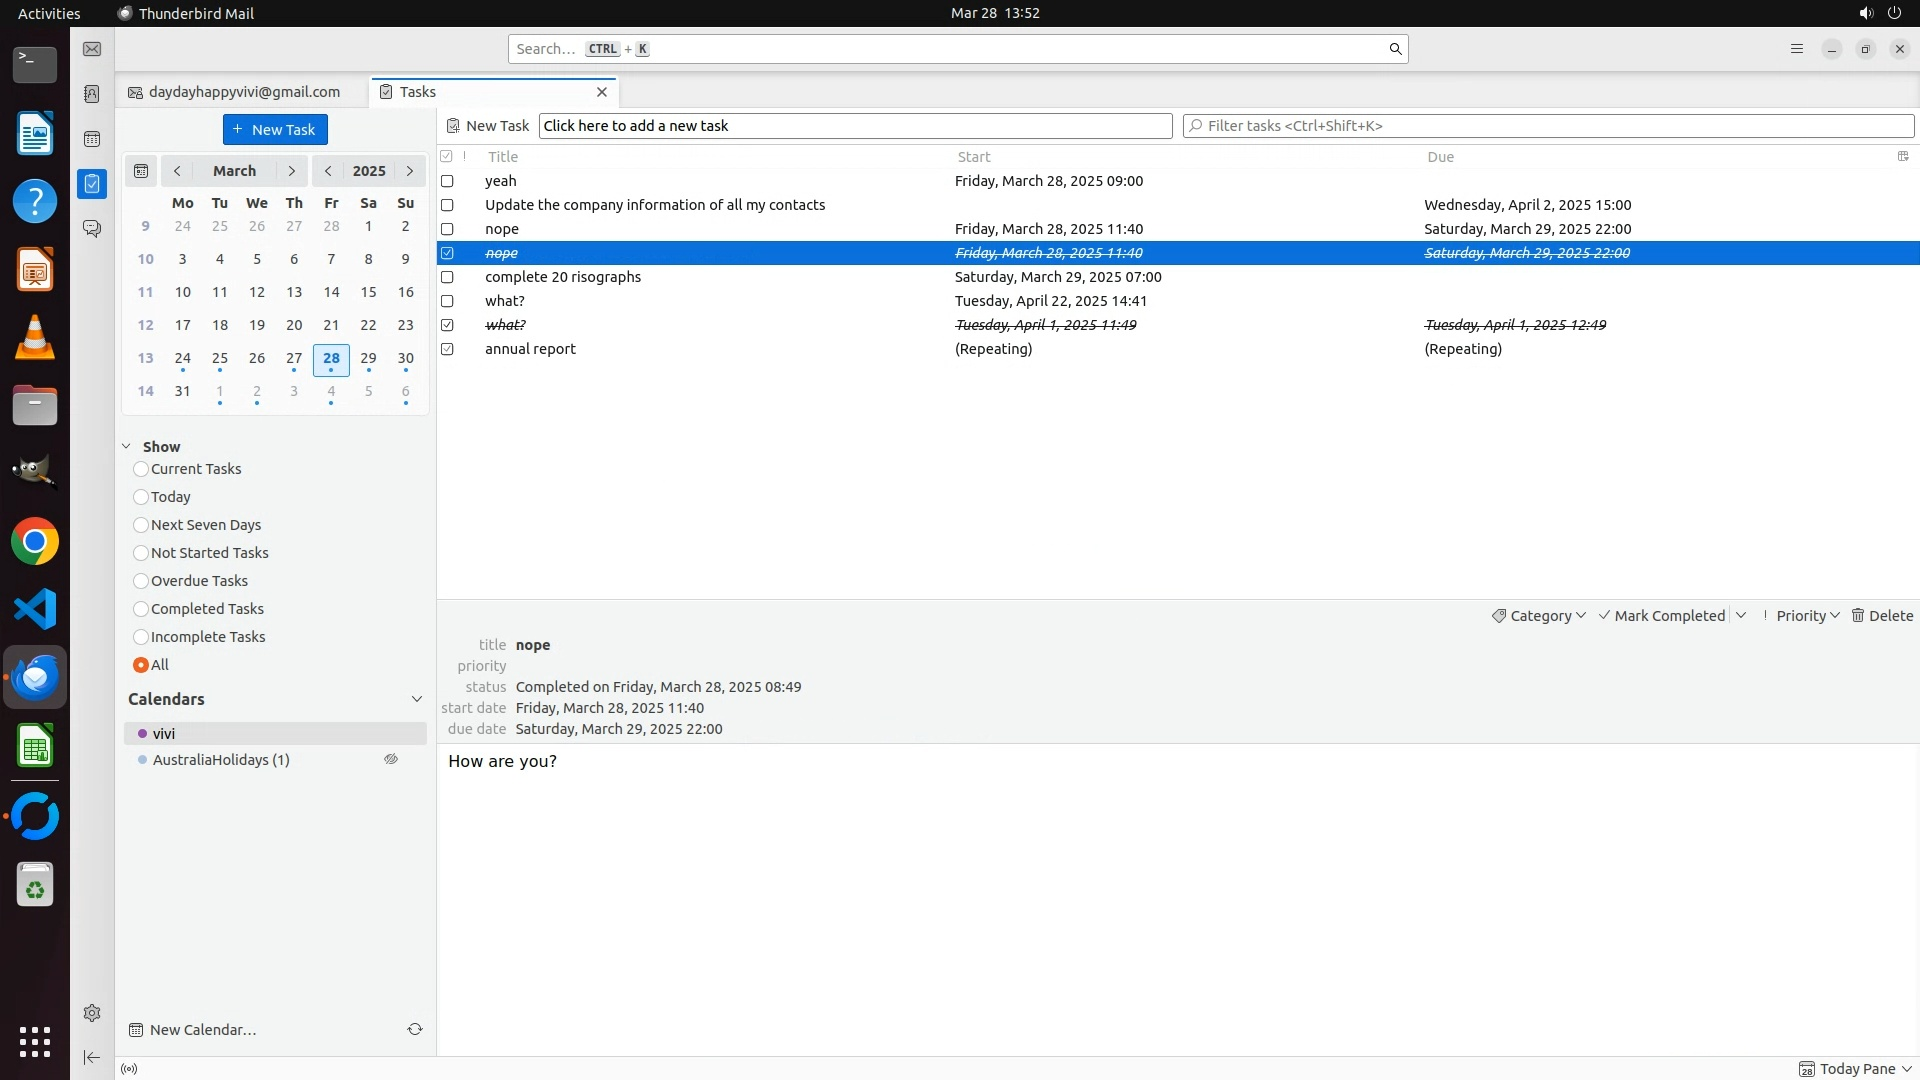Screen dimensions: 1920x1080
Task: Open the Address Book sidebar icon
Action: click(x=92, y=94)
